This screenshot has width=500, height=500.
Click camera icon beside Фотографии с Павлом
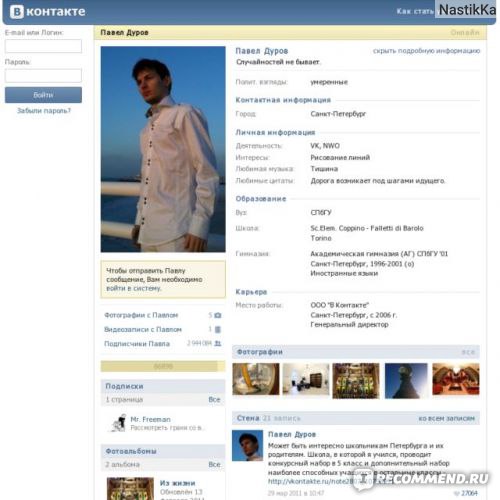click(218, 315)
